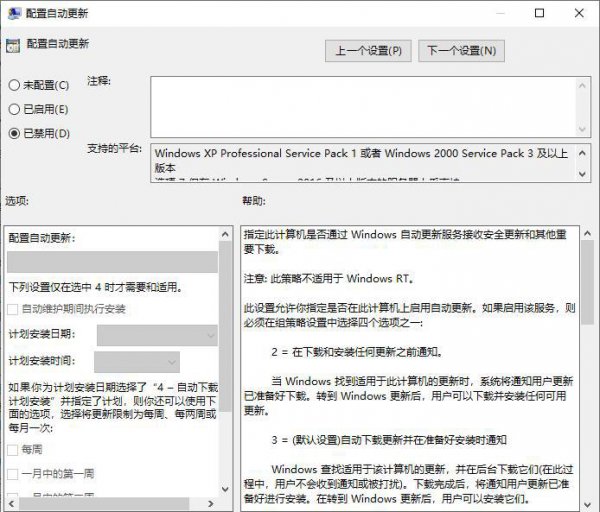Image resolution: width=600 pixels, height=512 pixels.
Task: Open the 计划安装时间 dropdown
Action: (137, 362)
